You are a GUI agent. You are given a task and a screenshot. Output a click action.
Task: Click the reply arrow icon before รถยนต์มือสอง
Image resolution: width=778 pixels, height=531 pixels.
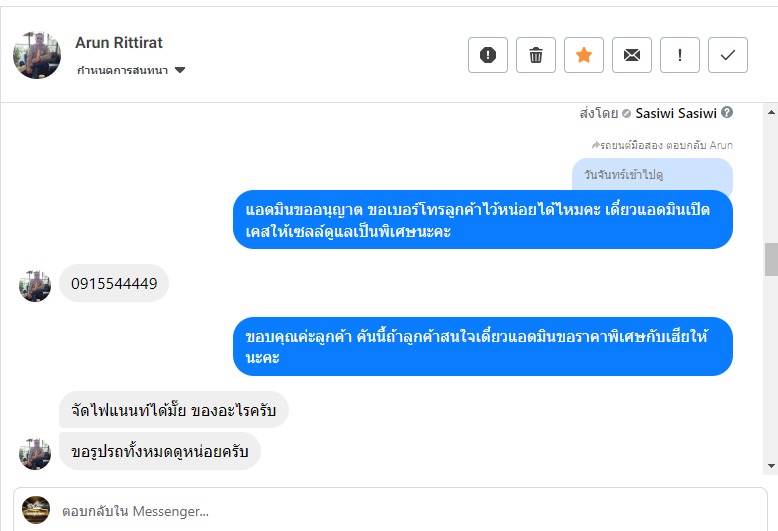[x=596, y=145]
